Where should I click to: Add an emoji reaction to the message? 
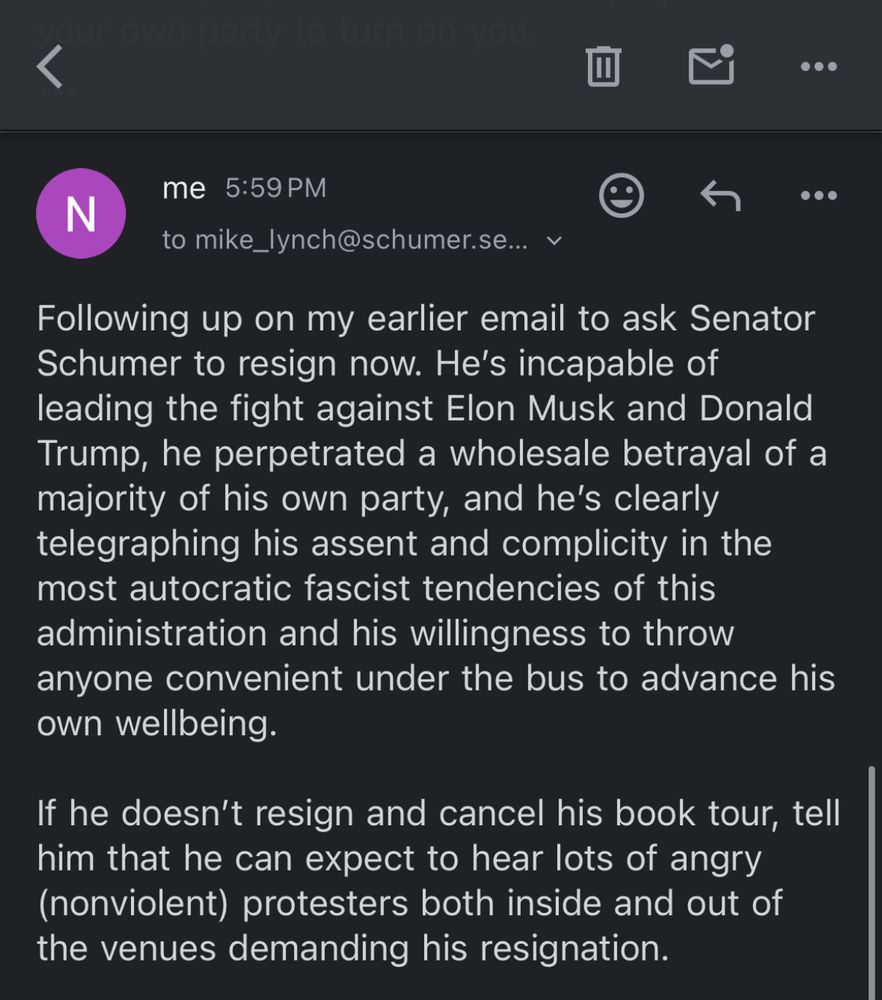click(621, 195)
